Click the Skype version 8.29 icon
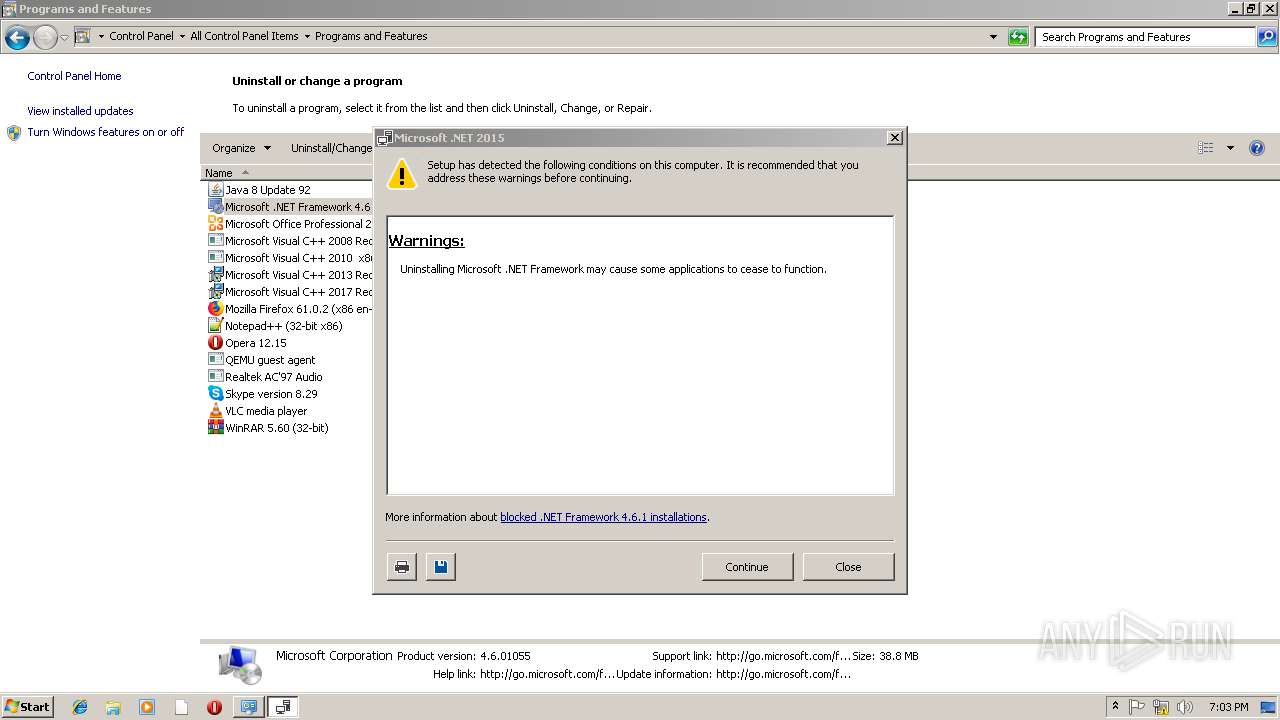Viewport: 1280px width, 720px height. coord(215,393)
